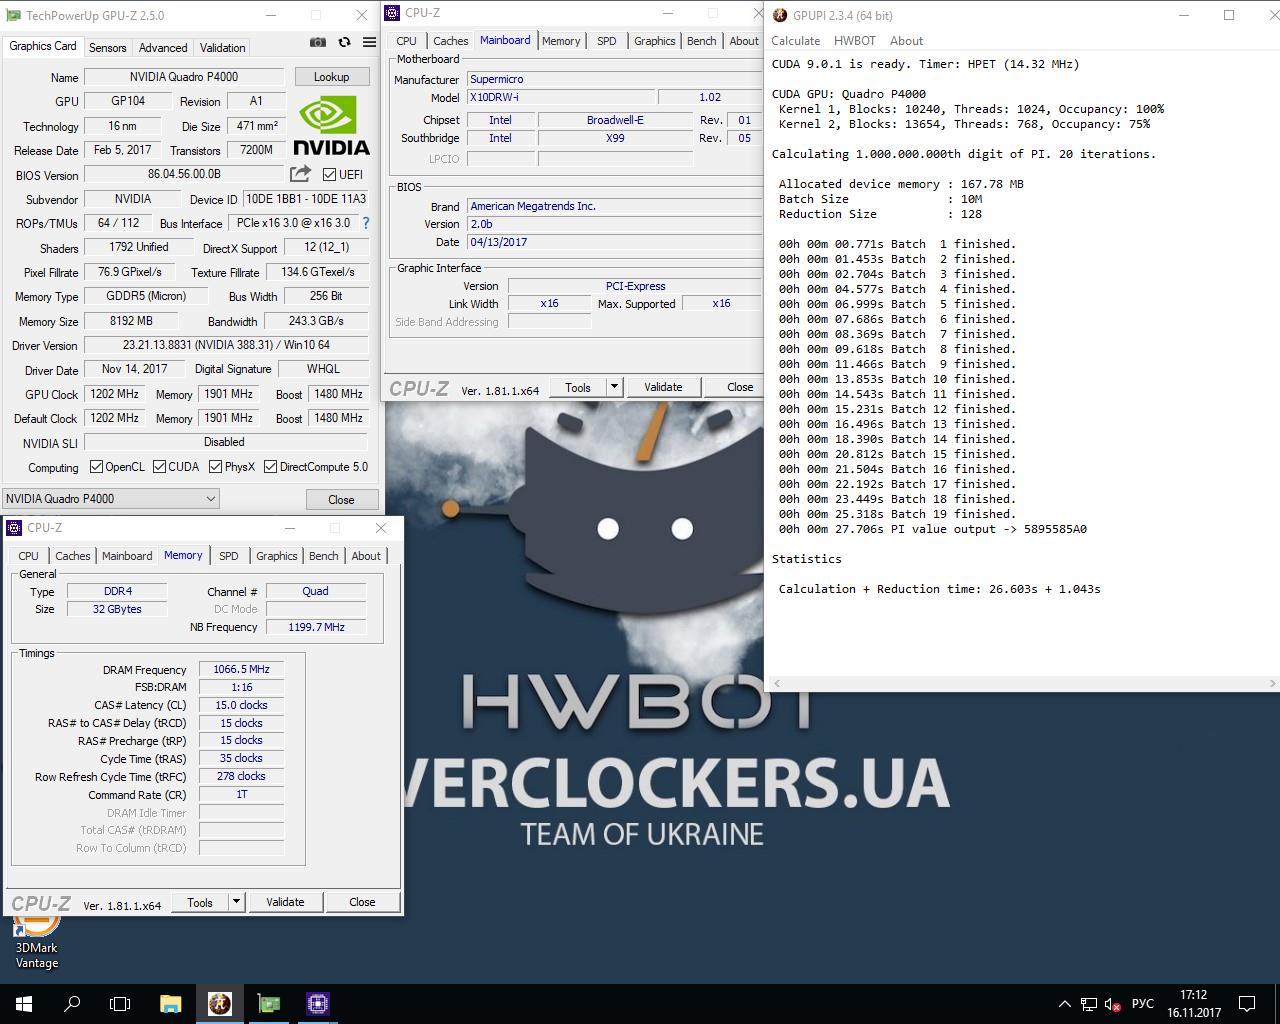1280x1024 pixels.
Task: Toggle the PhysX checkbox
Action: (215, 466)
